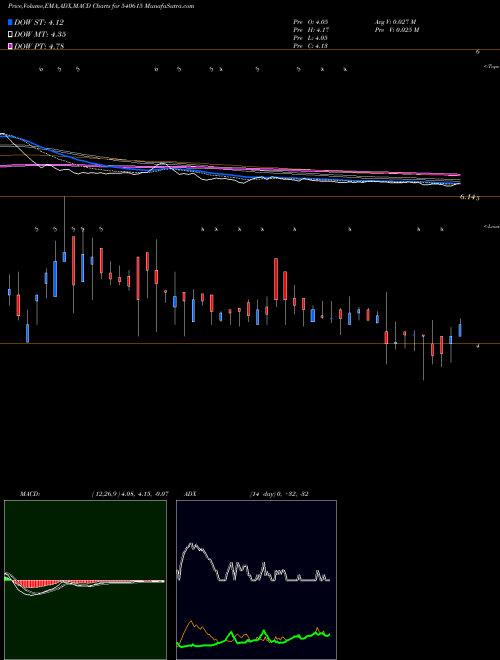Image resolution: width=500 pixels, height=660 pixels.
Task: Click the white DOW MT legend swatch
Action: pos(10,34)
